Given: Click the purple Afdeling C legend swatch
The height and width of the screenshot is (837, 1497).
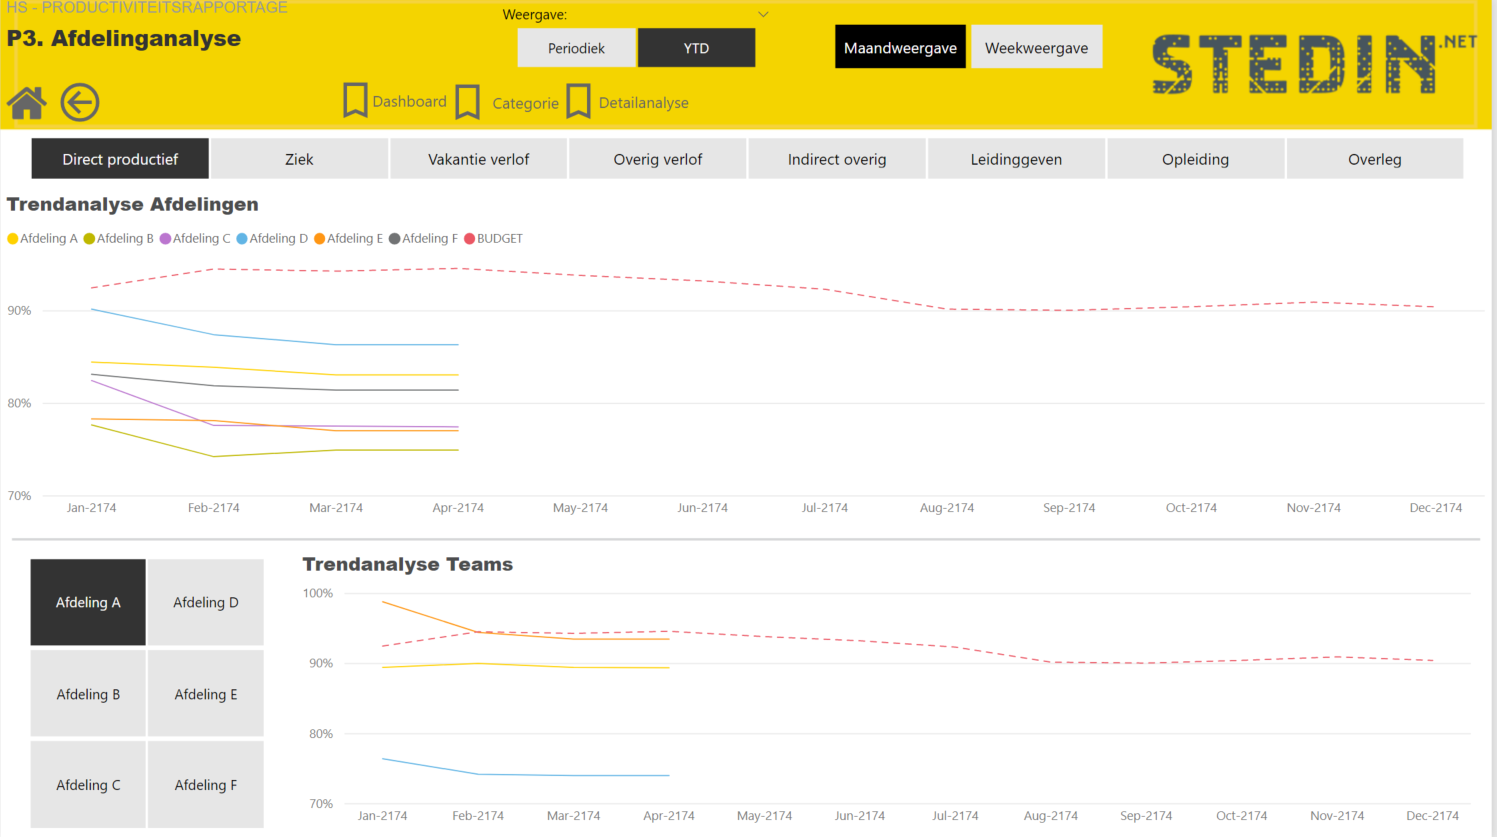Looking at the screenshot, I should (166, 239).
